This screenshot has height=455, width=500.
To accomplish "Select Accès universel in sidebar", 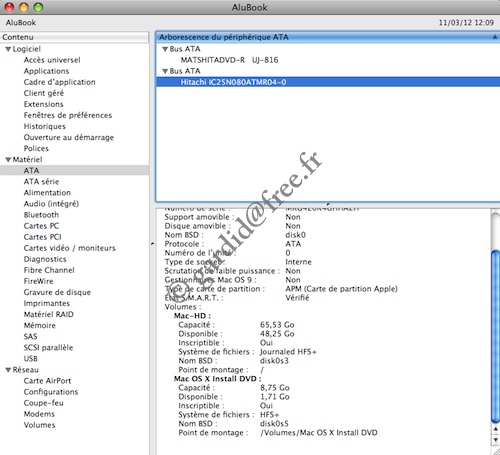I will (x=52, y=60).
